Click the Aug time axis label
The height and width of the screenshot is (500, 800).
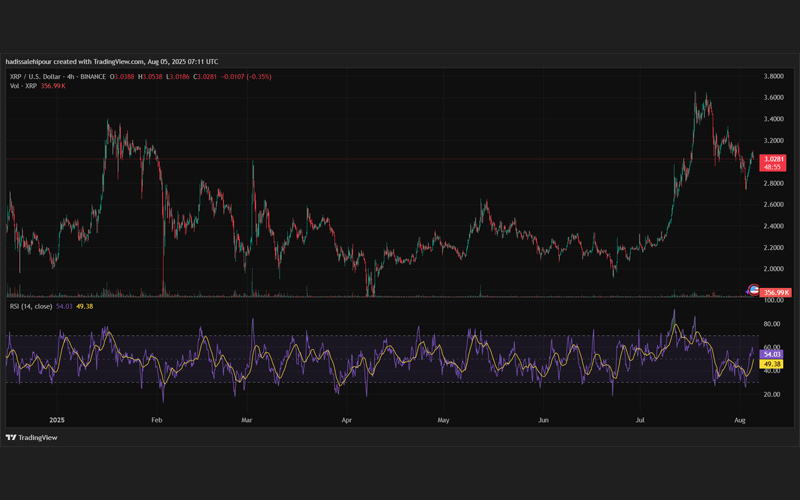pyautogui.click(x=740, y=420)
